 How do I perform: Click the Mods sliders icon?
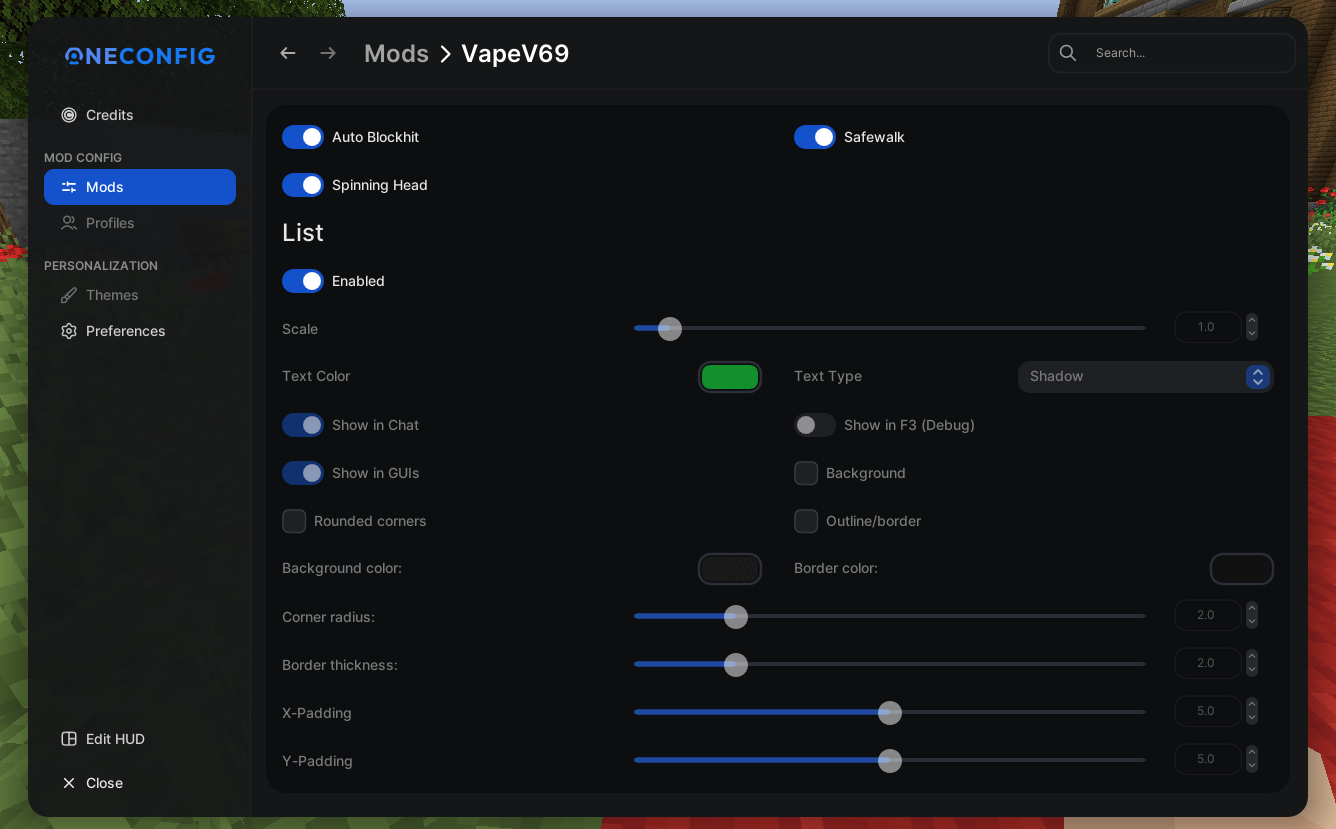click(x=69, y=187)
